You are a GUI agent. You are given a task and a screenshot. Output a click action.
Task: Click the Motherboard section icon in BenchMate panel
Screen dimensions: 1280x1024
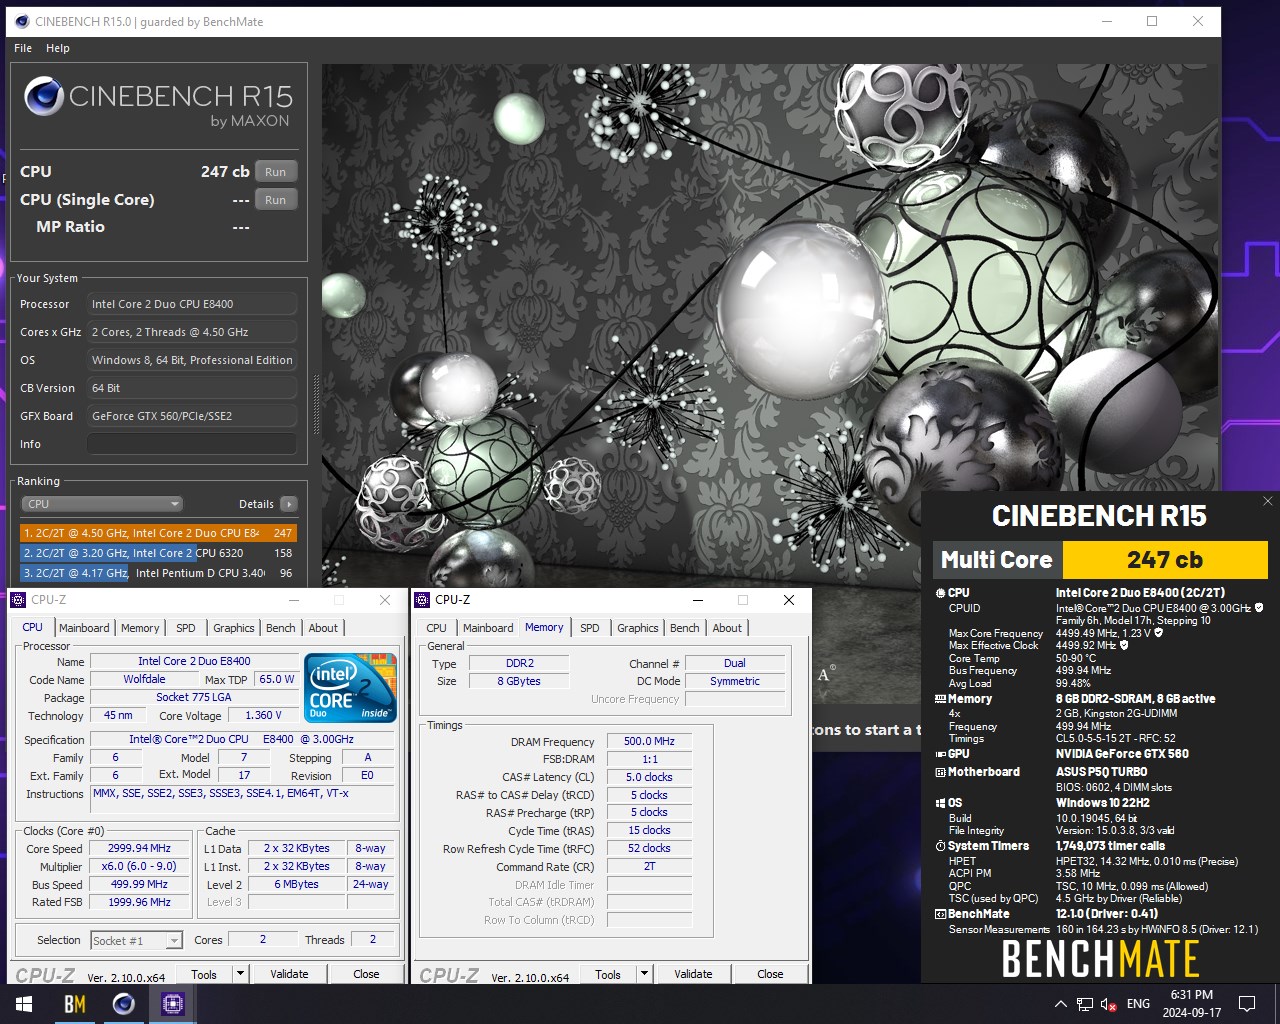[940, 772]
